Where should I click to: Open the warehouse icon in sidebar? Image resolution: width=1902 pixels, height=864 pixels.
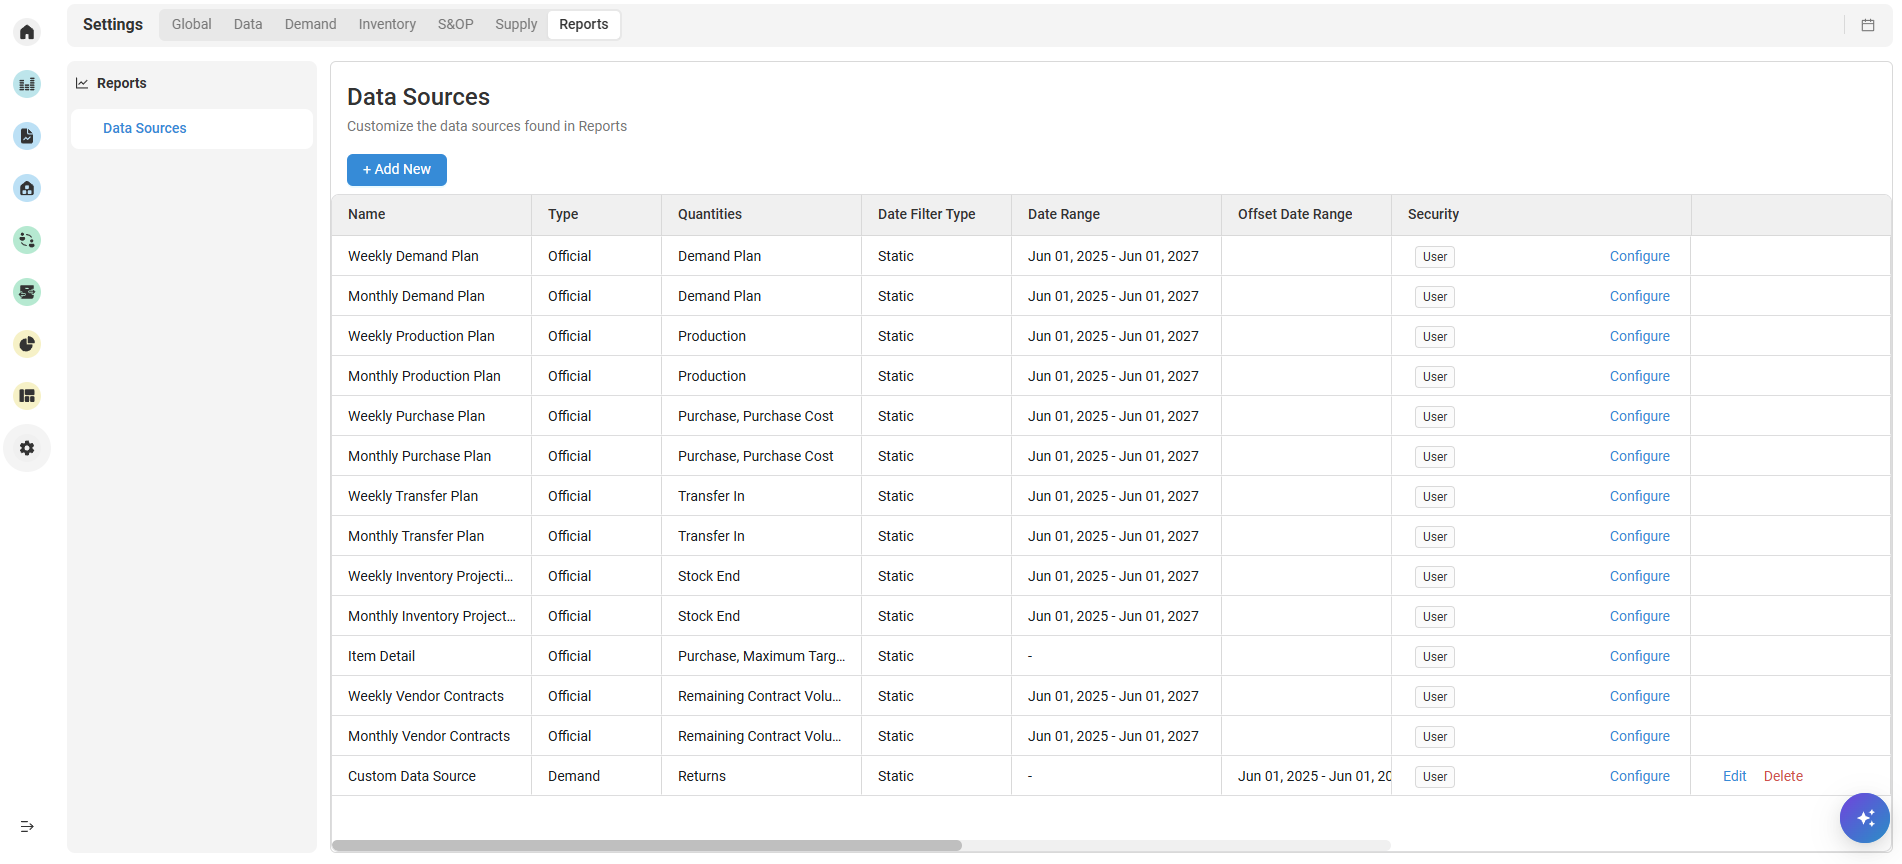tap(27, 188)
